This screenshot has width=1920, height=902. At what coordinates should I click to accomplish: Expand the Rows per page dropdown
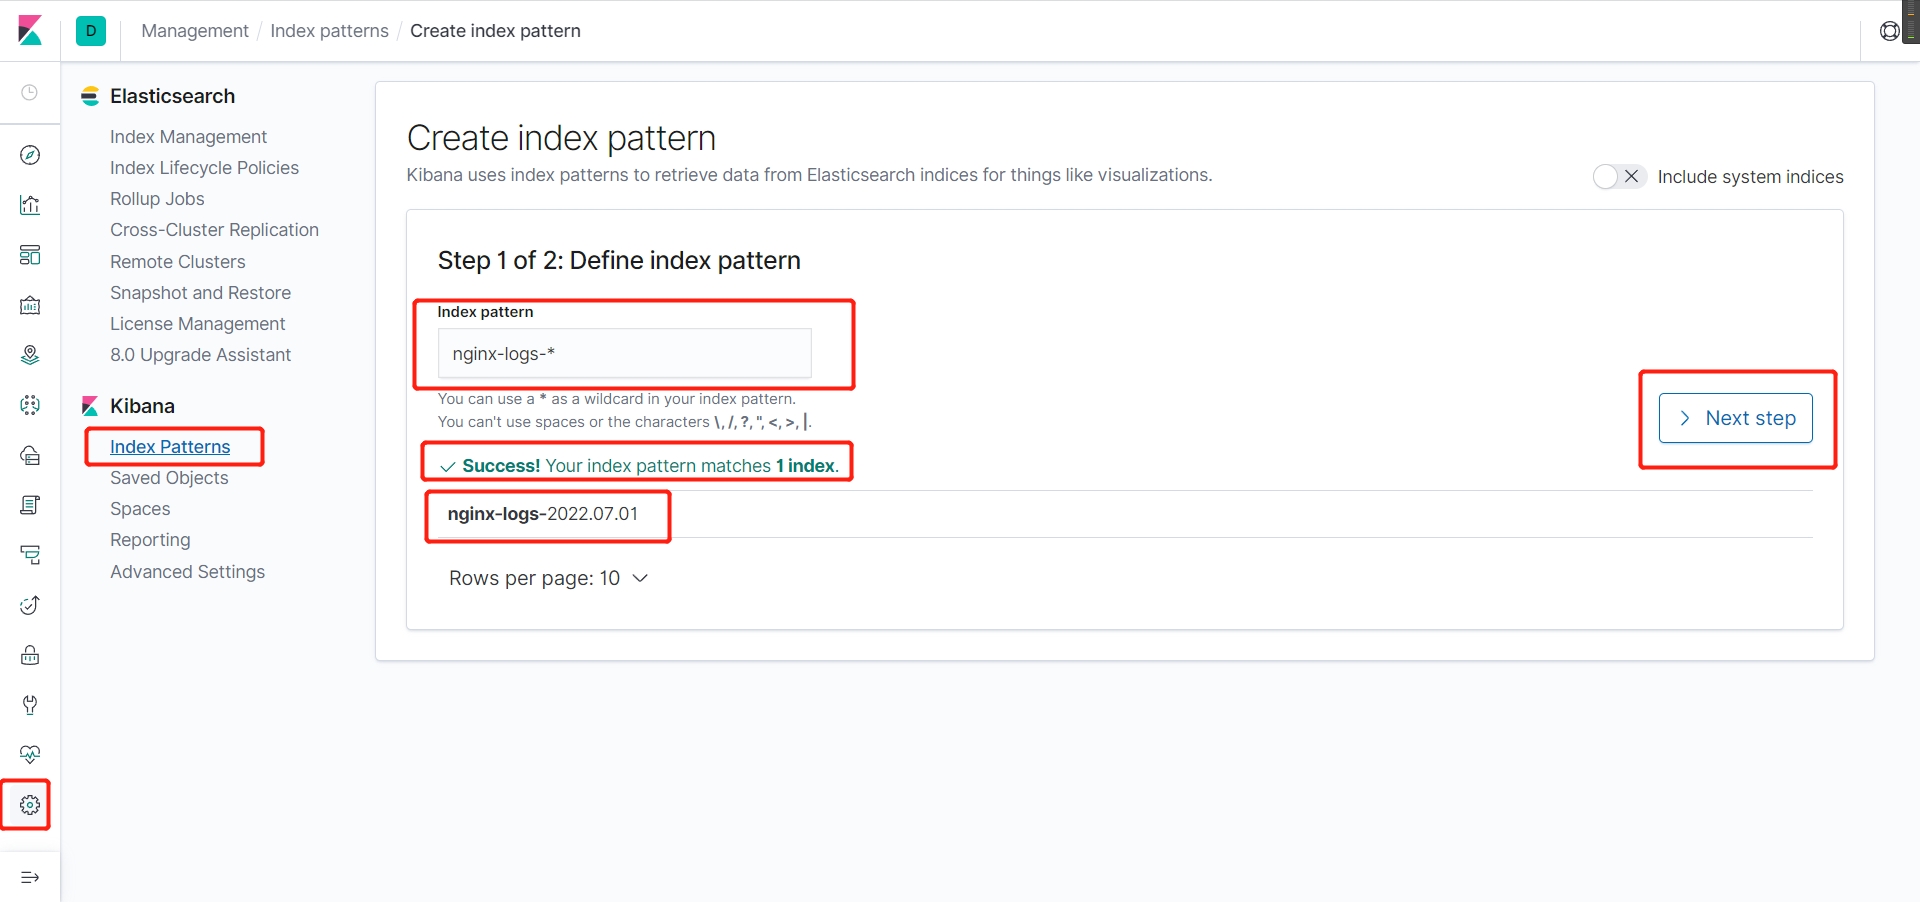tap(549, 579)
